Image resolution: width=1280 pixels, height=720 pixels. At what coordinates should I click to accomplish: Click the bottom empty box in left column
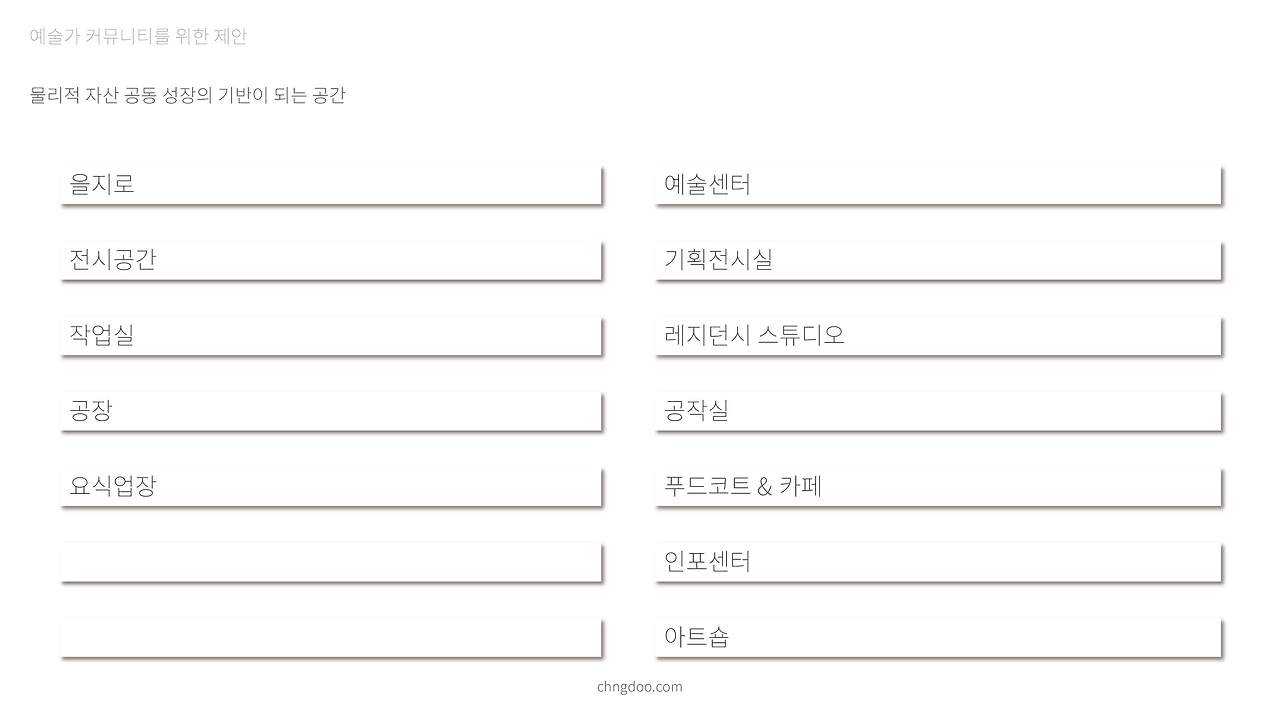(x=331, y=638)
